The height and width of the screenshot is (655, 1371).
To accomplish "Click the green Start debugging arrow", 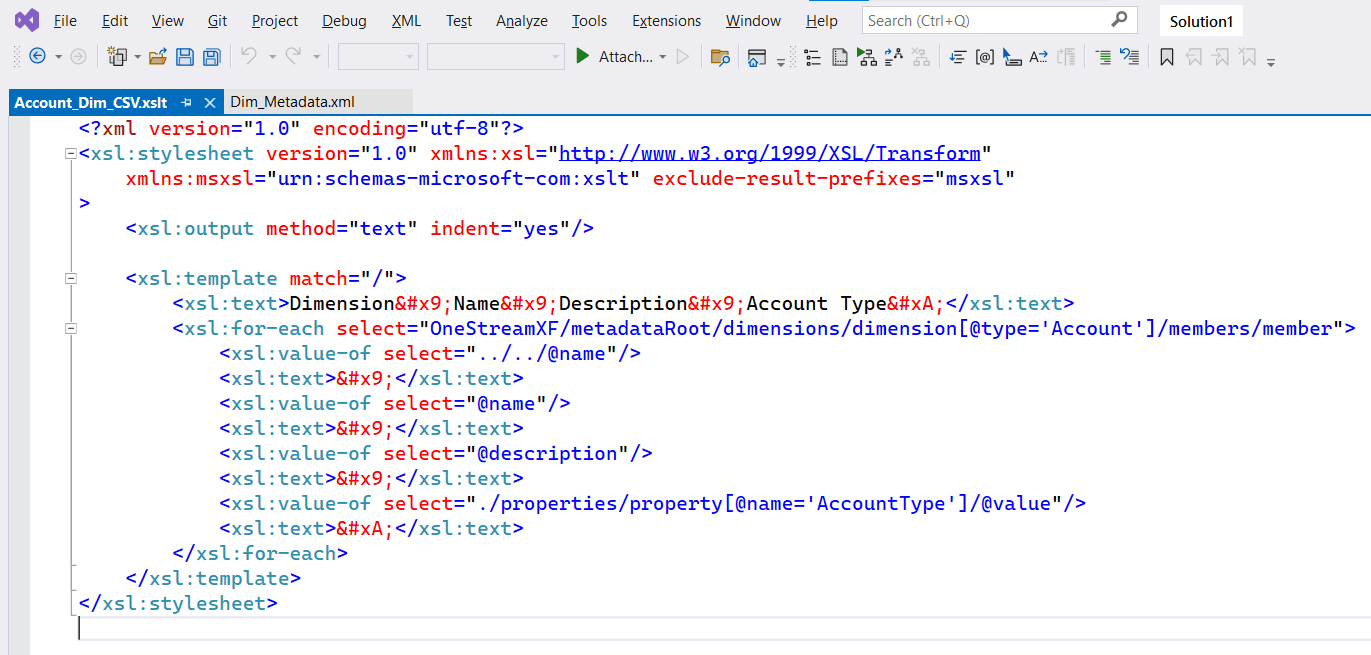I will coord(583,57).
